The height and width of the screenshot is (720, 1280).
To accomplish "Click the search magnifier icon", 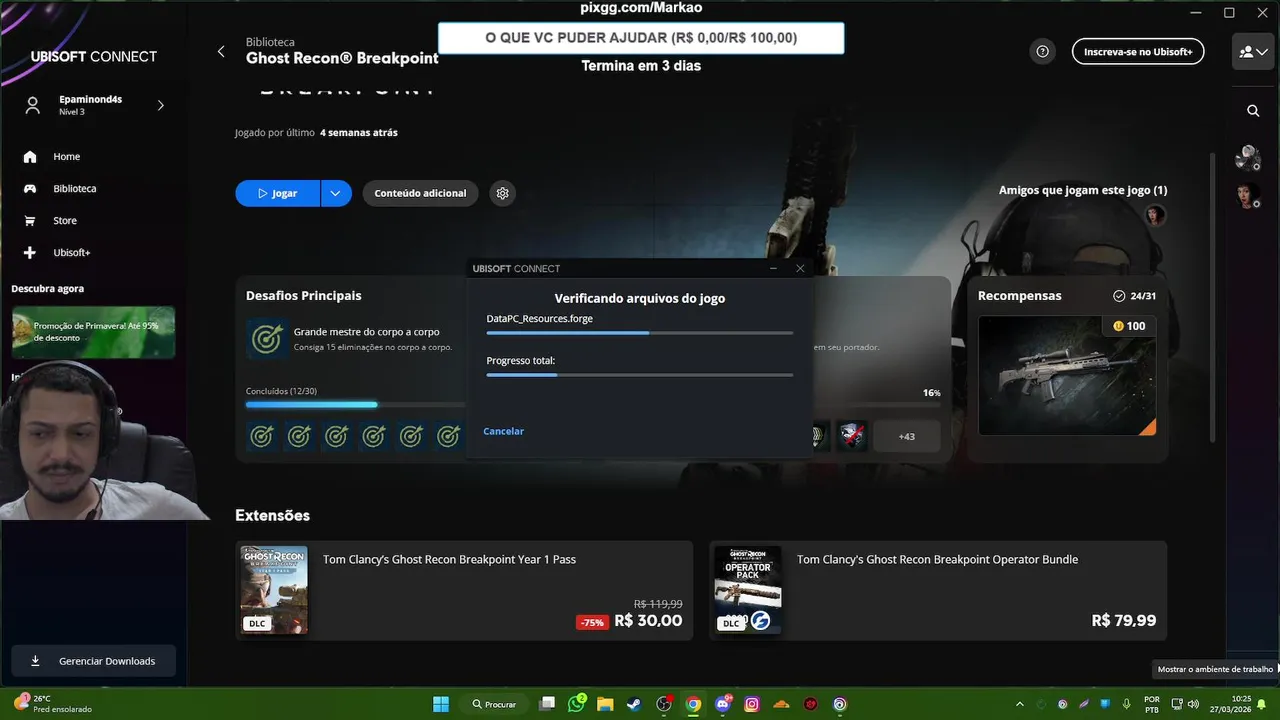I will pyautogui.click(x=1253, y=111).
